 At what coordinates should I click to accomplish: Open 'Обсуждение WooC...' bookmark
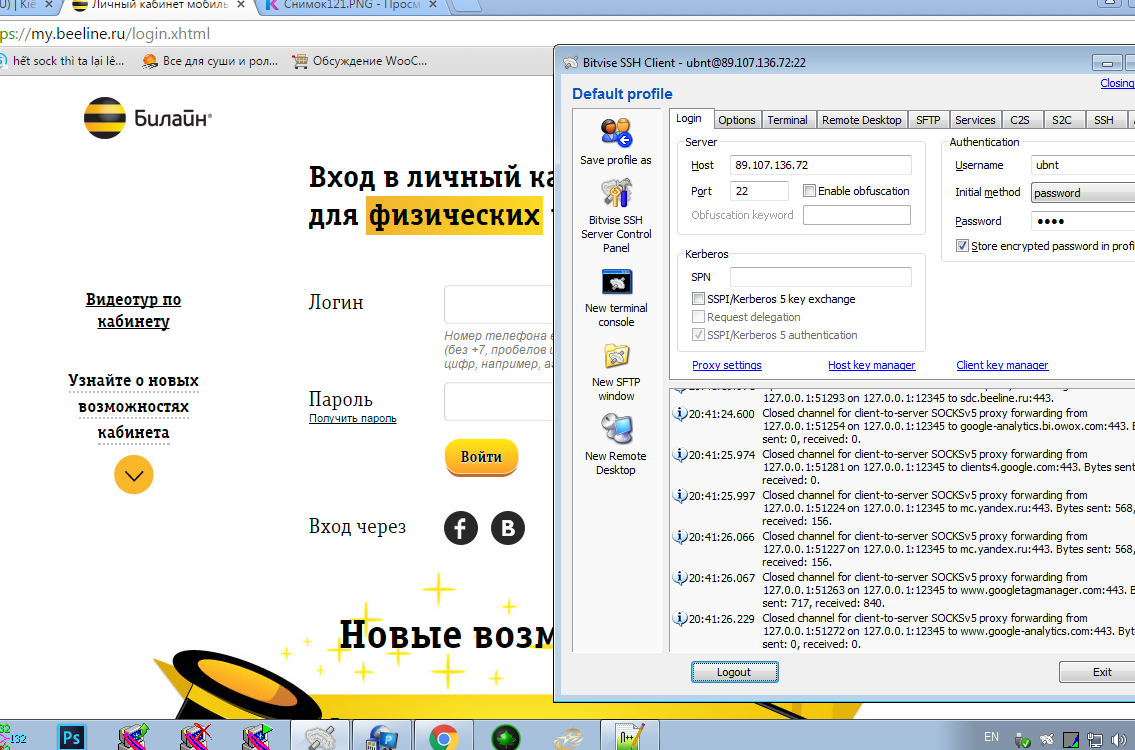[x=360, y=61]
